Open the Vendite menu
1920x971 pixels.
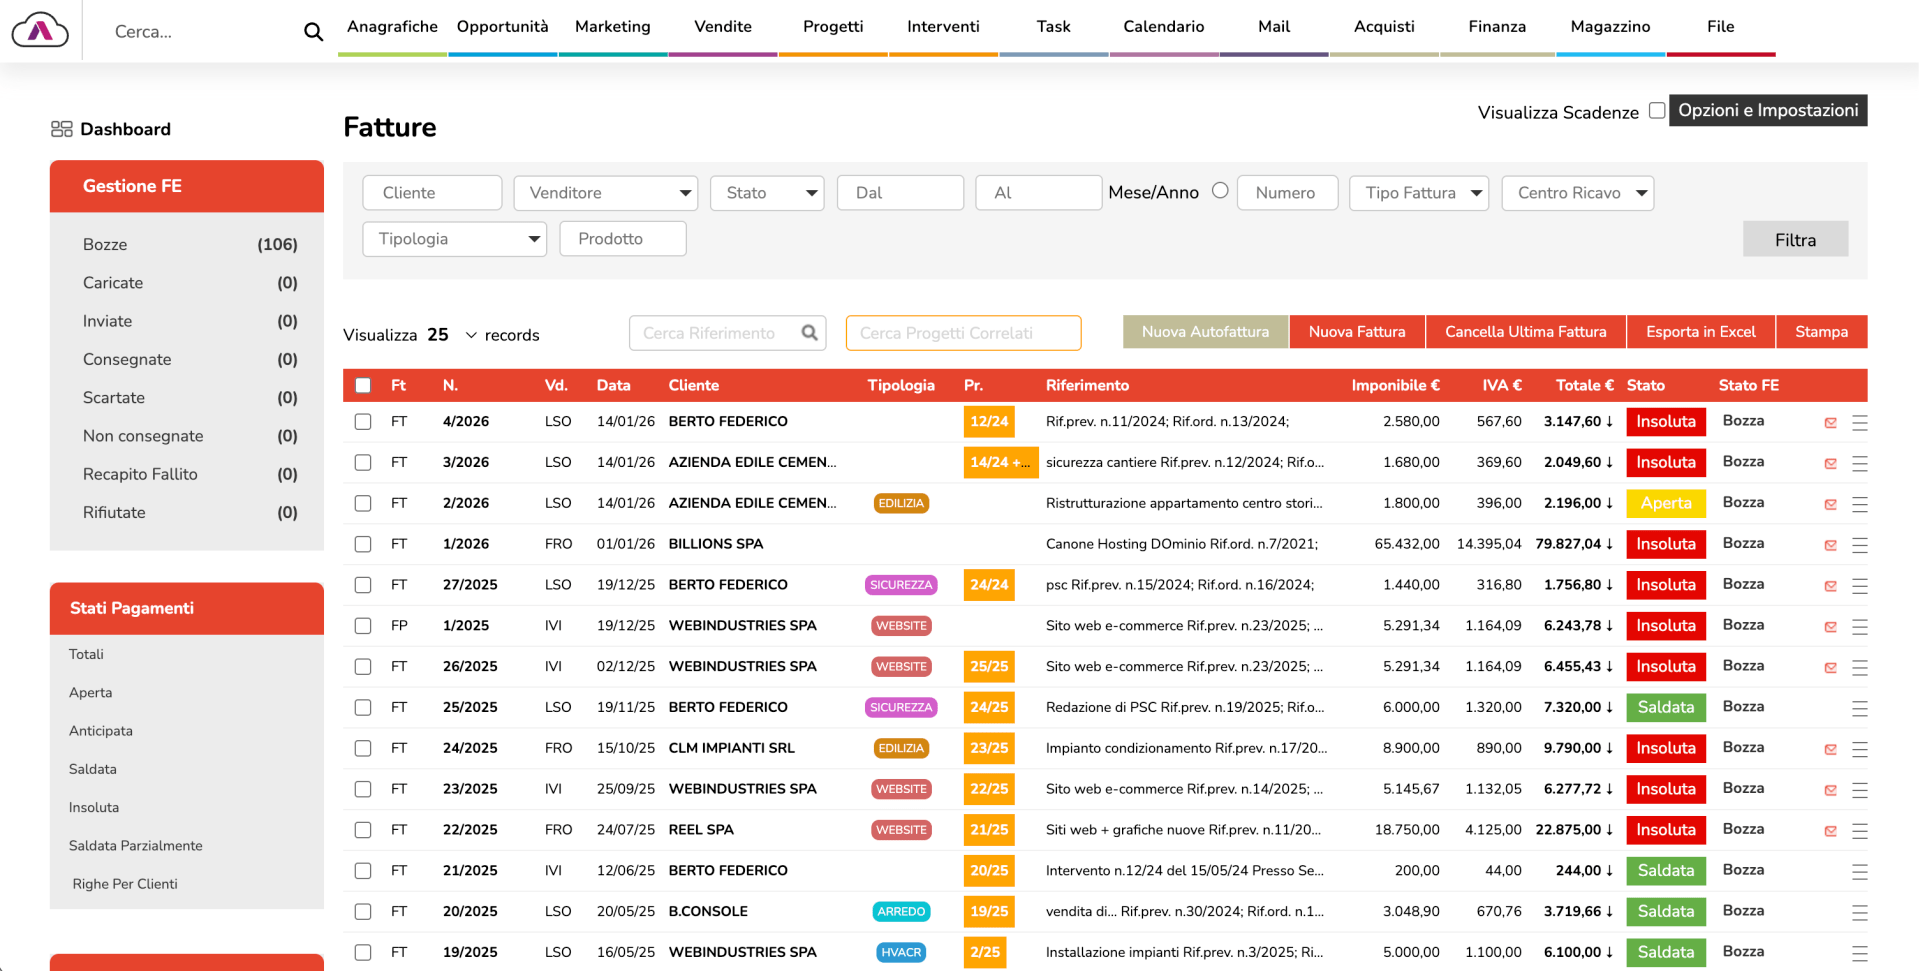coord(722,27)
